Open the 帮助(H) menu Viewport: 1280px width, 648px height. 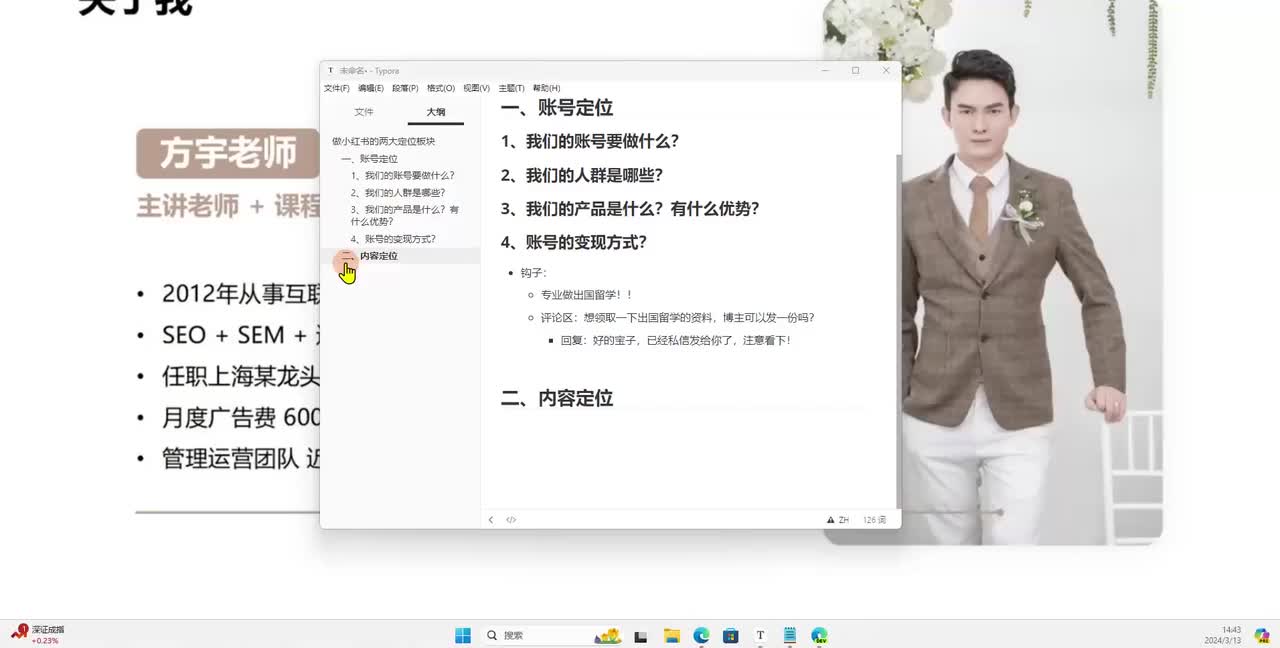(x=546, y=88)
